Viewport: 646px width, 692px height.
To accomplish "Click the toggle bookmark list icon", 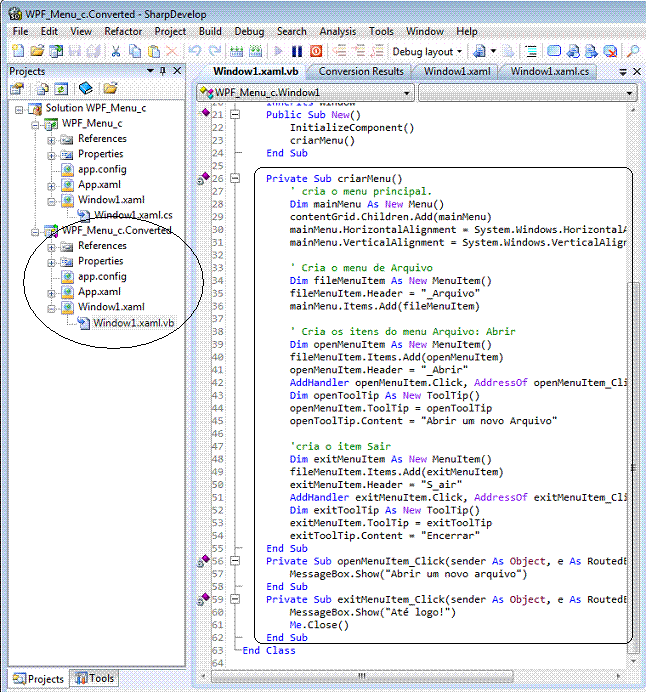I will pos(531,51).
